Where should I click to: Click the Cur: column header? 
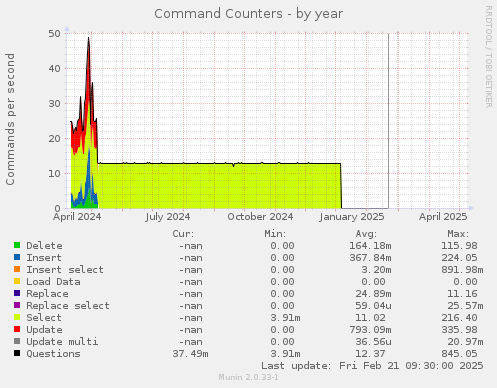(x=183, y=234)
